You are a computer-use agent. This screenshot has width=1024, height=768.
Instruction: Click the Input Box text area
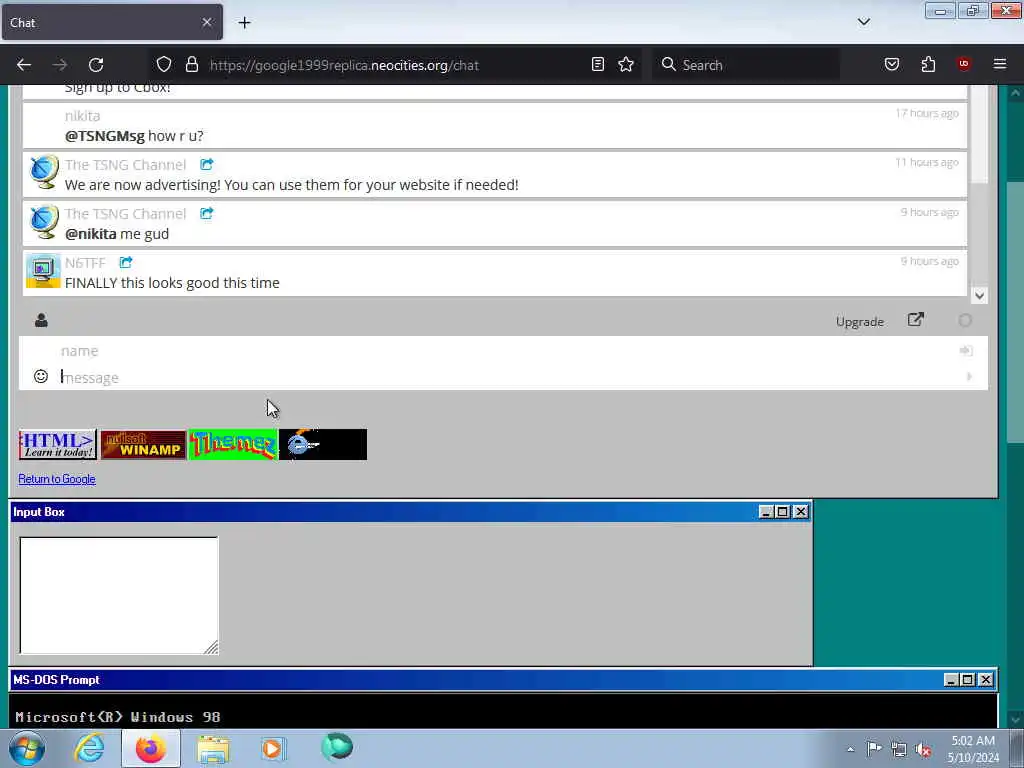119,596
